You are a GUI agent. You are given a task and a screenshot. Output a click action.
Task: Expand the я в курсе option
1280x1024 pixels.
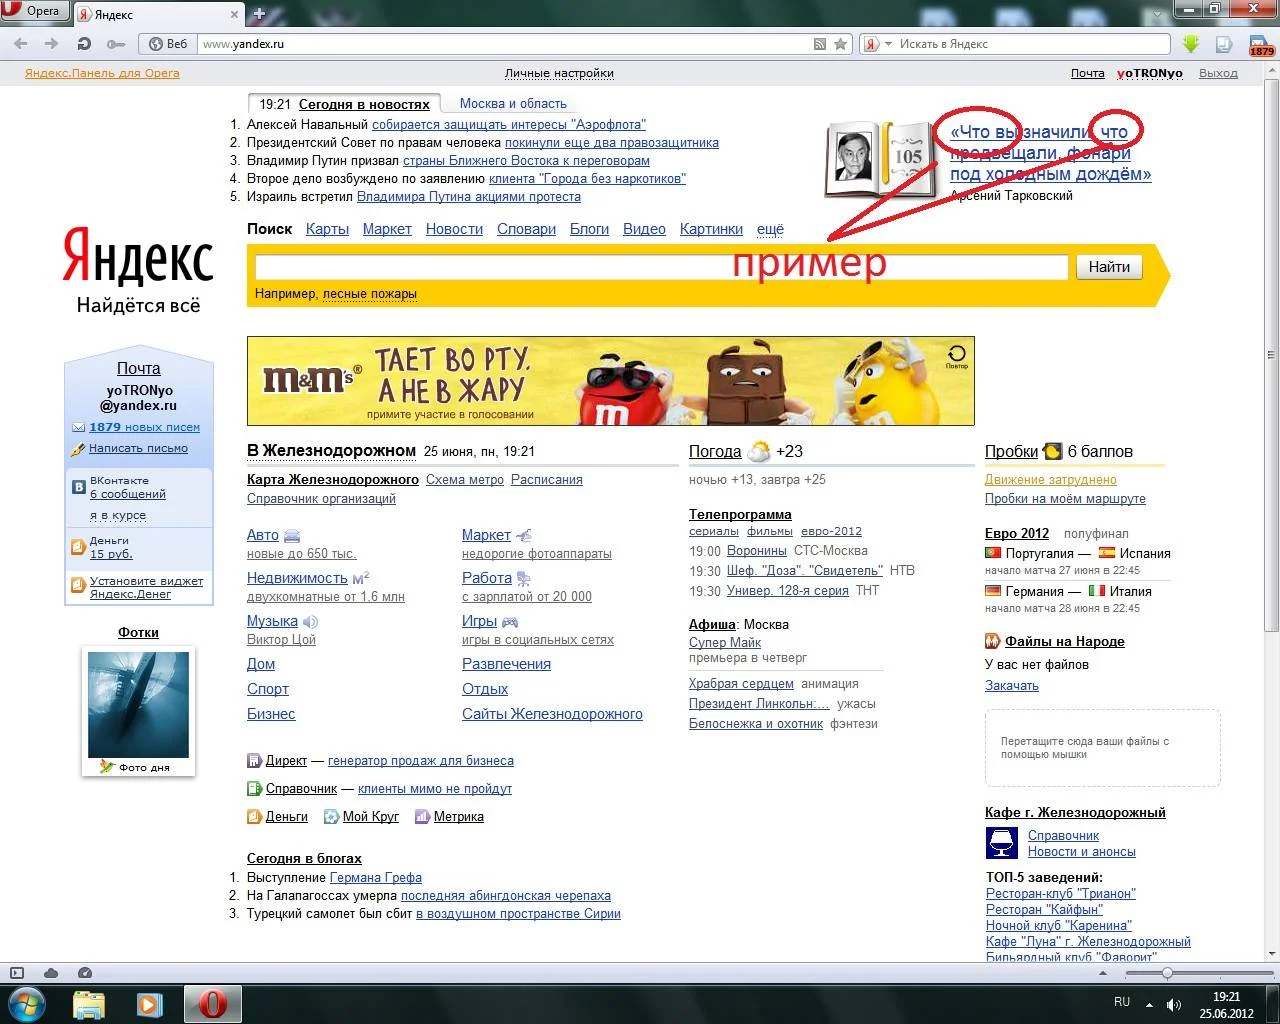[x=118, y=515]
